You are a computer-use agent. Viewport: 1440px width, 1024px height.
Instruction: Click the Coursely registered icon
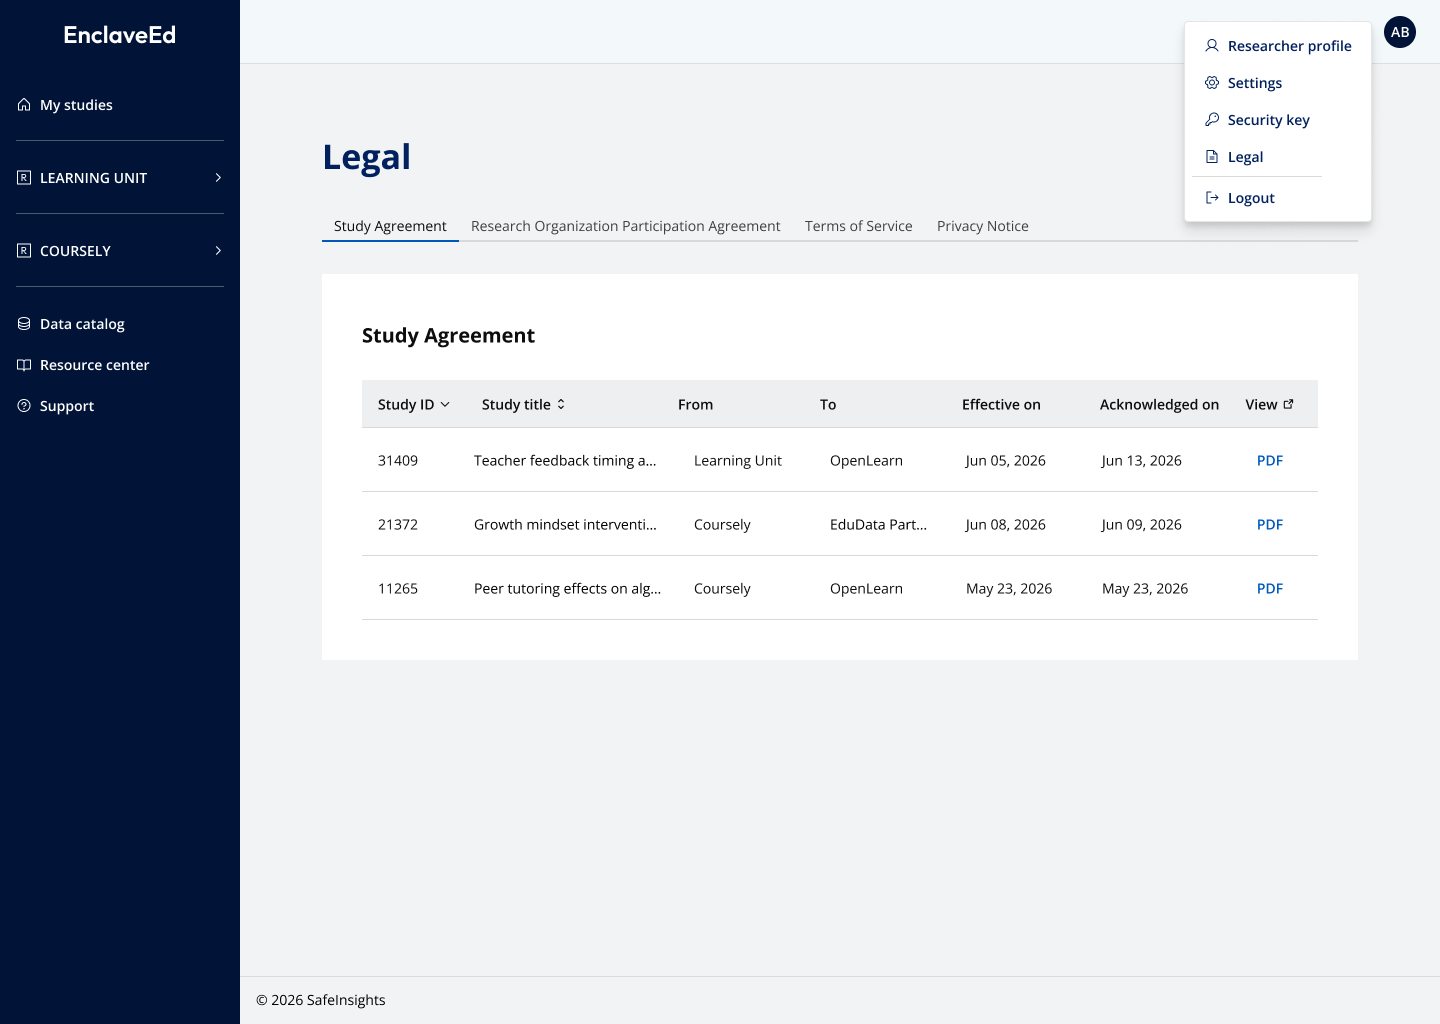coord(24,251)
